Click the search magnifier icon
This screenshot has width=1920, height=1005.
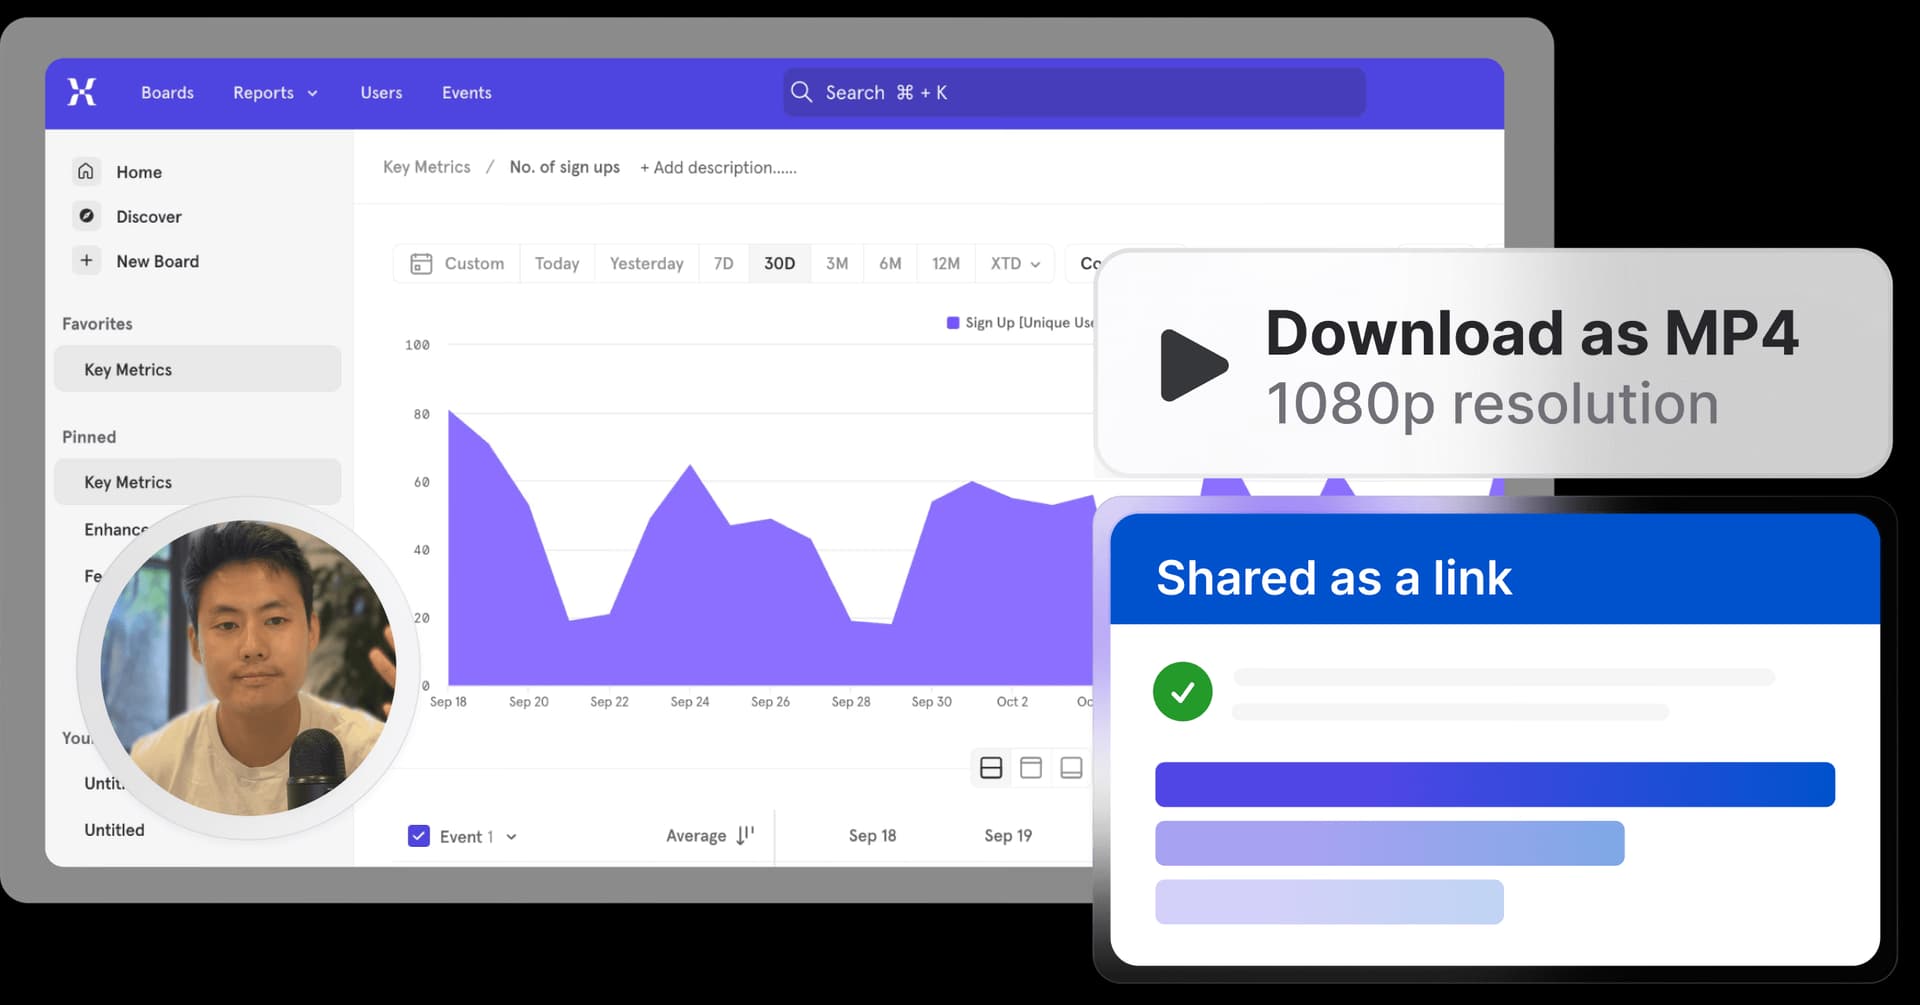[x=801, y=92]
